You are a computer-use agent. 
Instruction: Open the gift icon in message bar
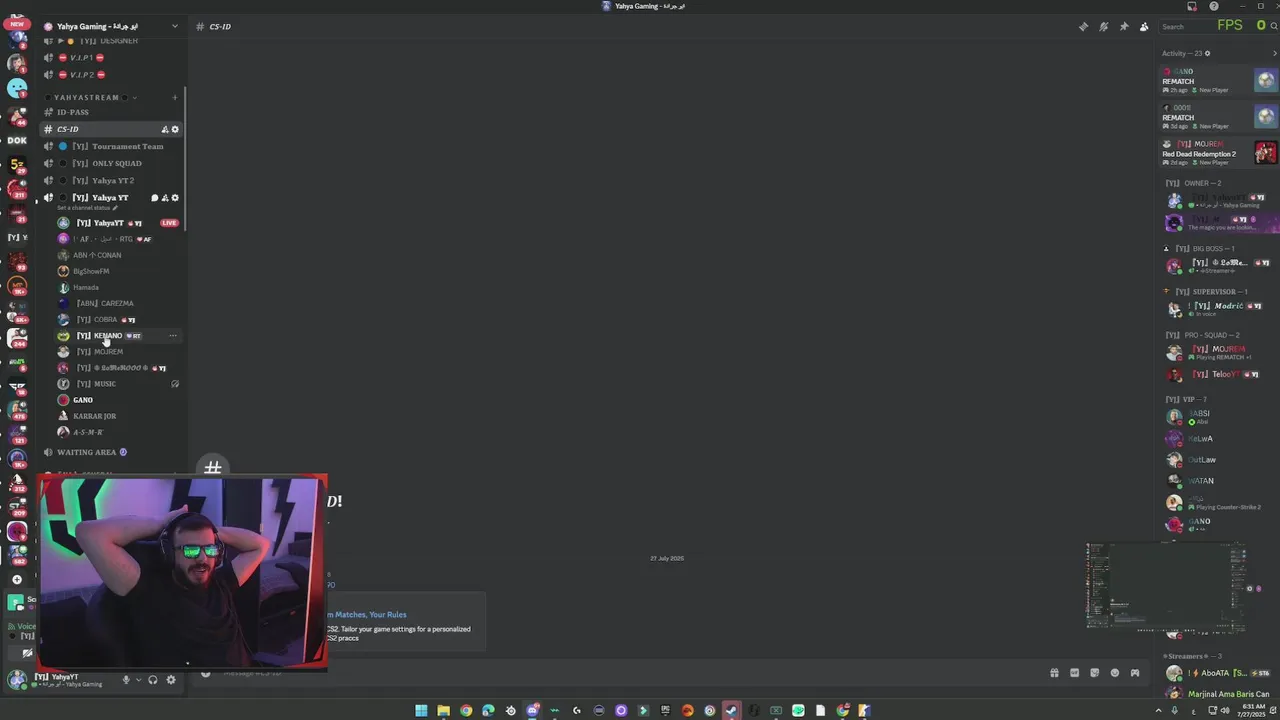click(1054, 673)
